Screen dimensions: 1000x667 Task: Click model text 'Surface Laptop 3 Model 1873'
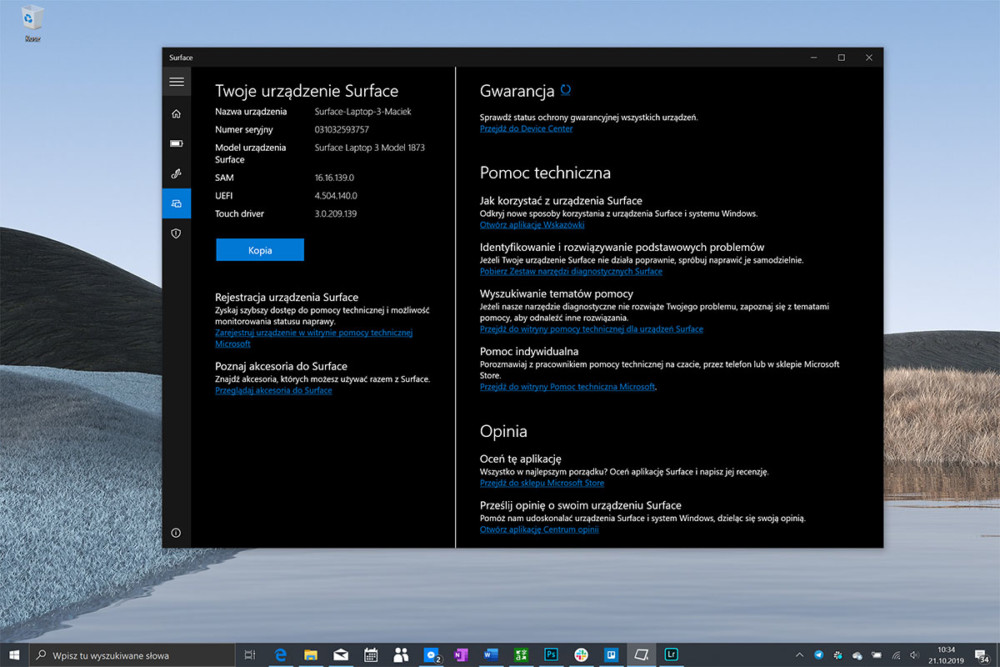click(369, 147)
